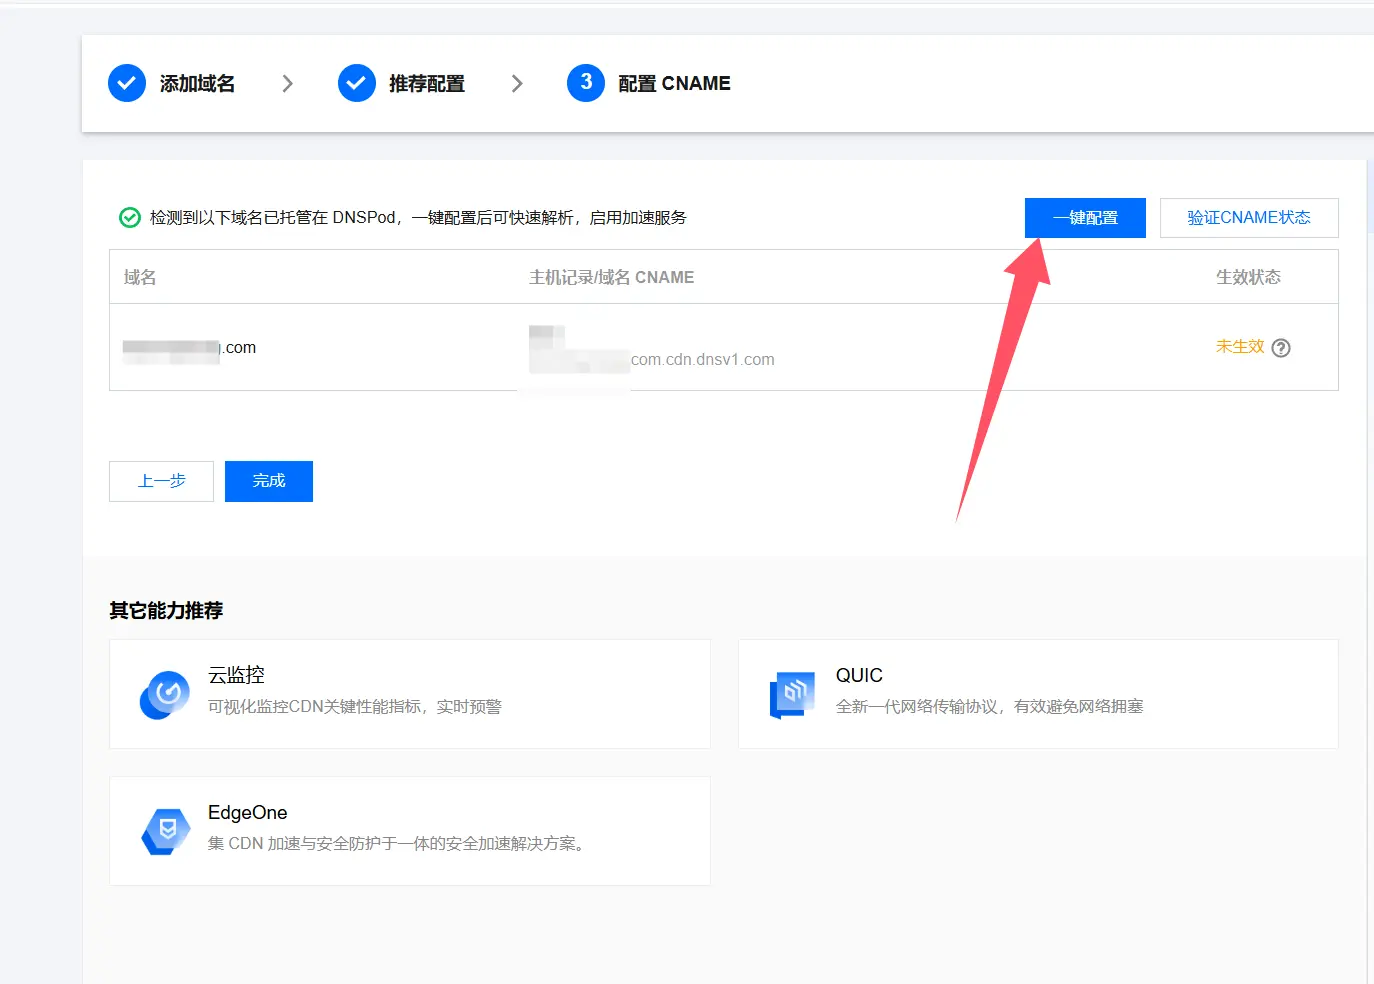1374x984 pixels.
Task: Click the help icon beside 未生效
Action: click(1281, 348)
